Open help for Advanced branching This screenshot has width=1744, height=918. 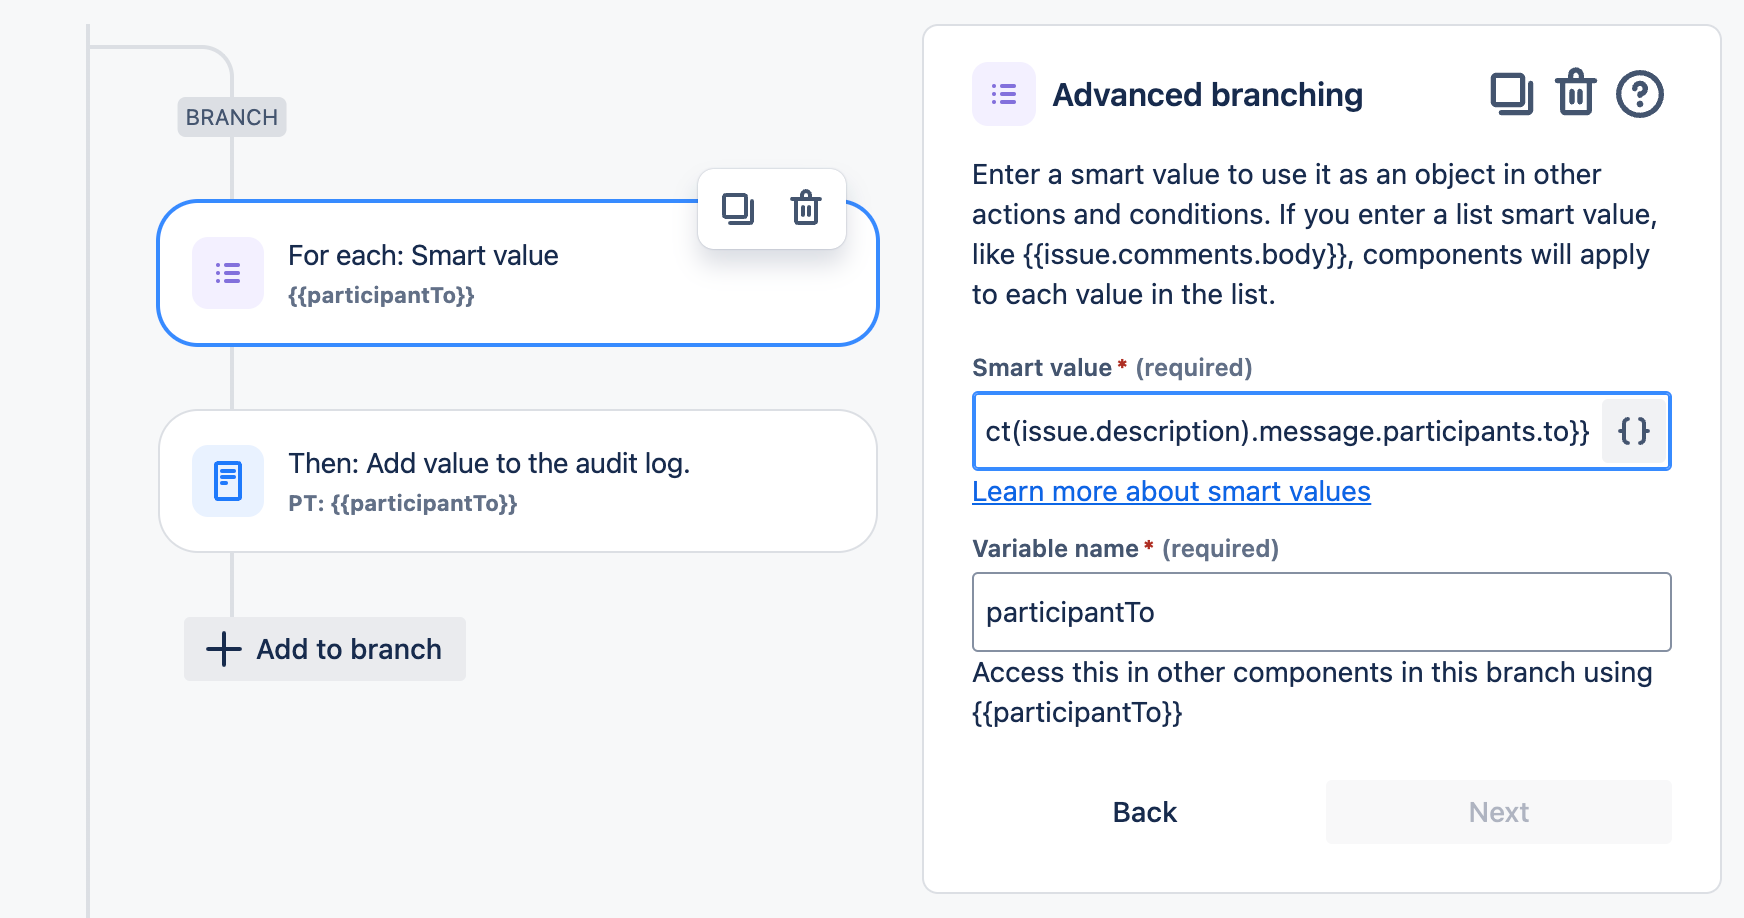coord(1640,94)
